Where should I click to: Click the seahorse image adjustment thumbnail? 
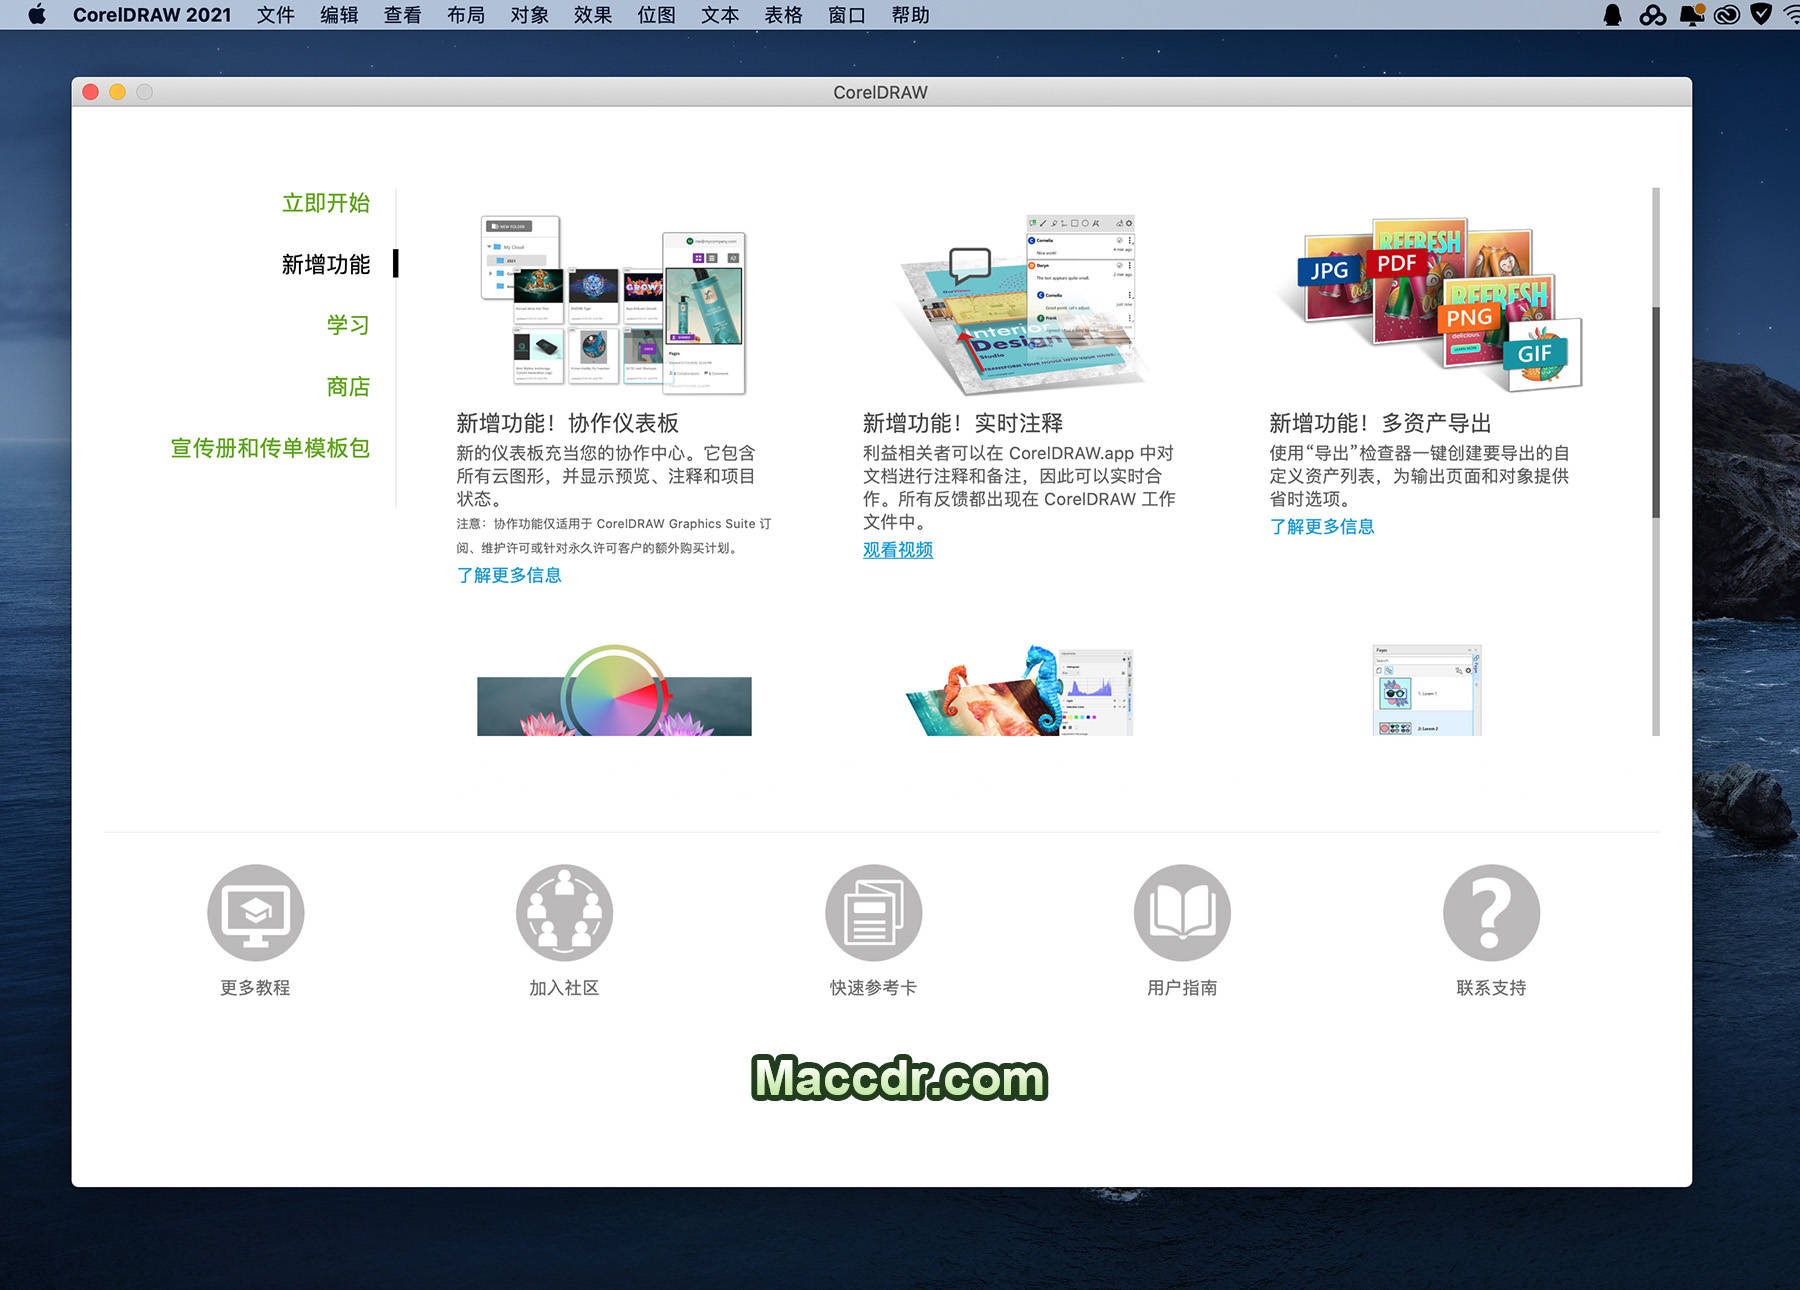tap(1020, 691)
